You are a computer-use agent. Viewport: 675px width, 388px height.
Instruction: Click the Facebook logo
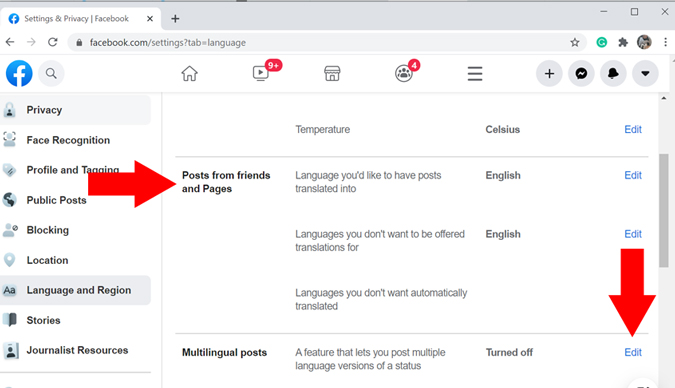coord(19,73)
